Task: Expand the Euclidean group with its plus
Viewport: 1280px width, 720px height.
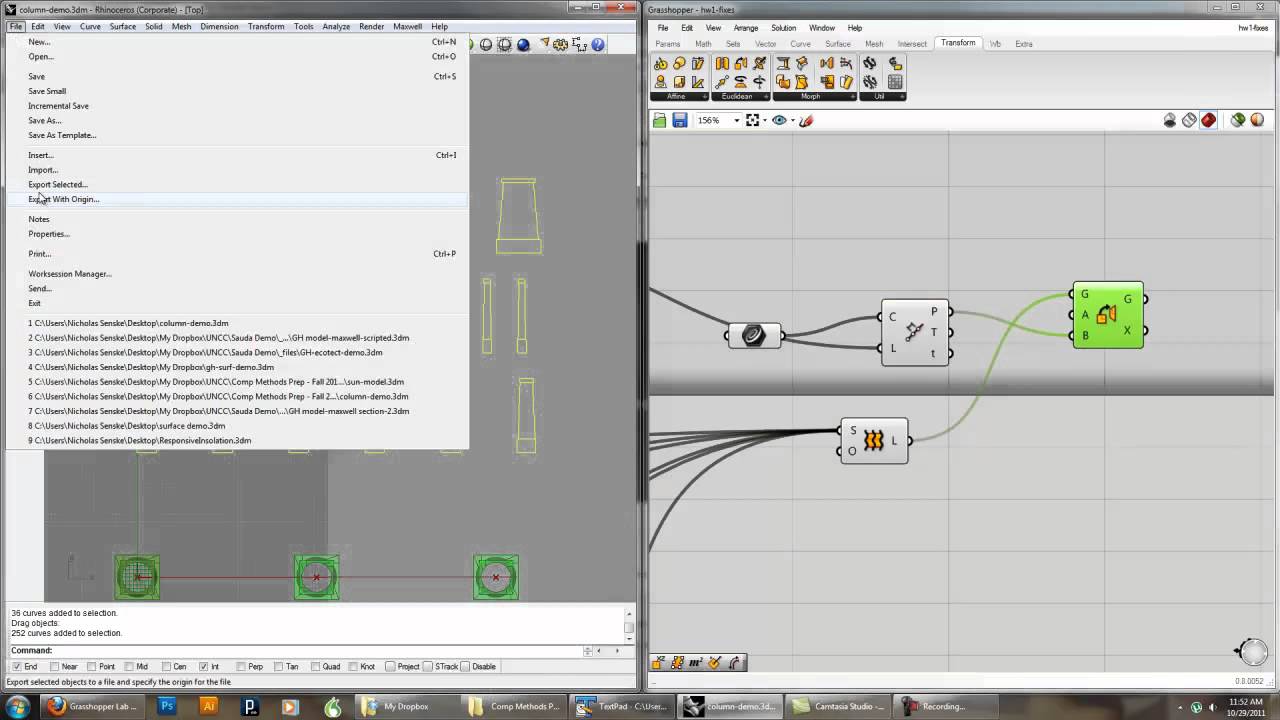Action: tap(766, 97)
